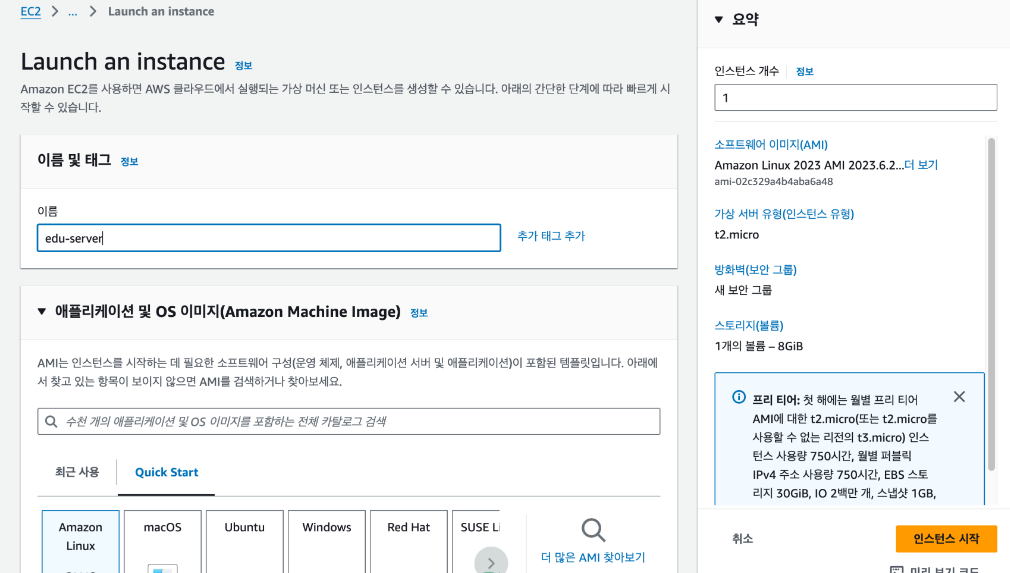Click the browse more AMIs magnifier icon
The height and width of the screenshot is (573, 1010).
click(593, 531)
